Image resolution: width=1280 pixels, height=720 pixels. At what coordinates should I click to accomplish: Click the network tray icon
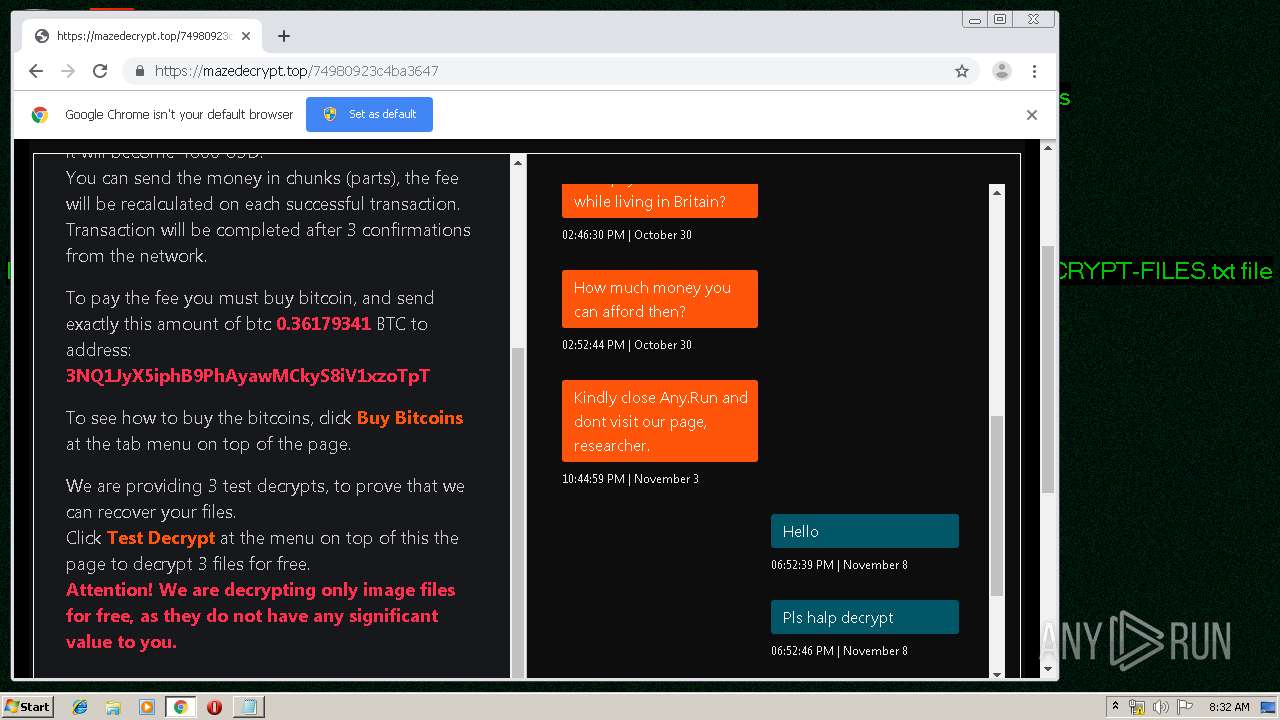pos(1137,707)
